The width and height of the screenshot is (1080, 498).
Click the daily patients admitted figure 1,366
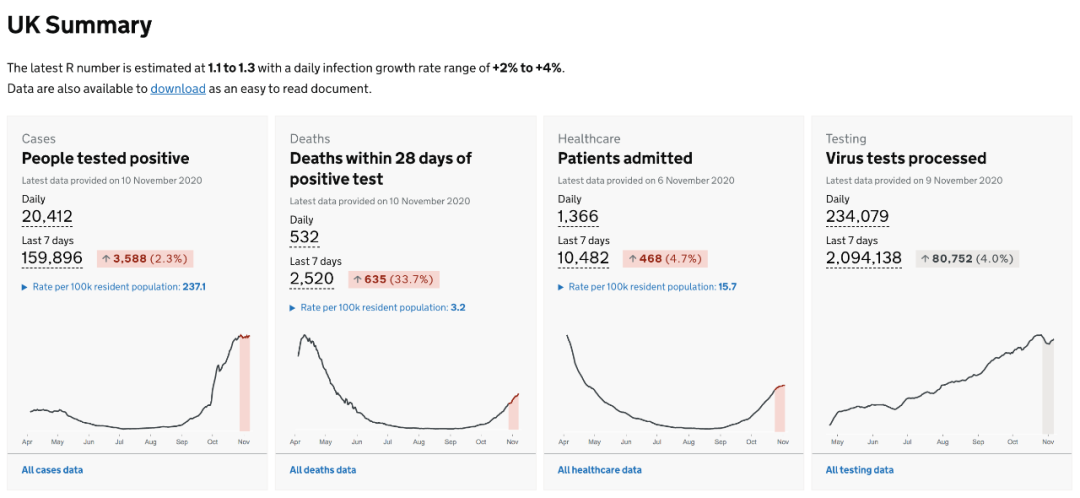tap(577, 217)
